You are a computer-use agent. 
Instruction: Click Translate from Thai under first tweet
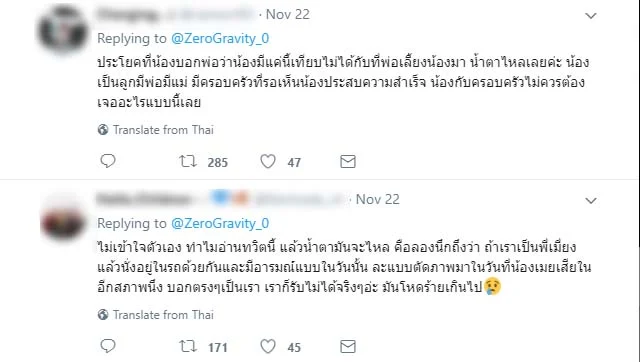[163, 130]
